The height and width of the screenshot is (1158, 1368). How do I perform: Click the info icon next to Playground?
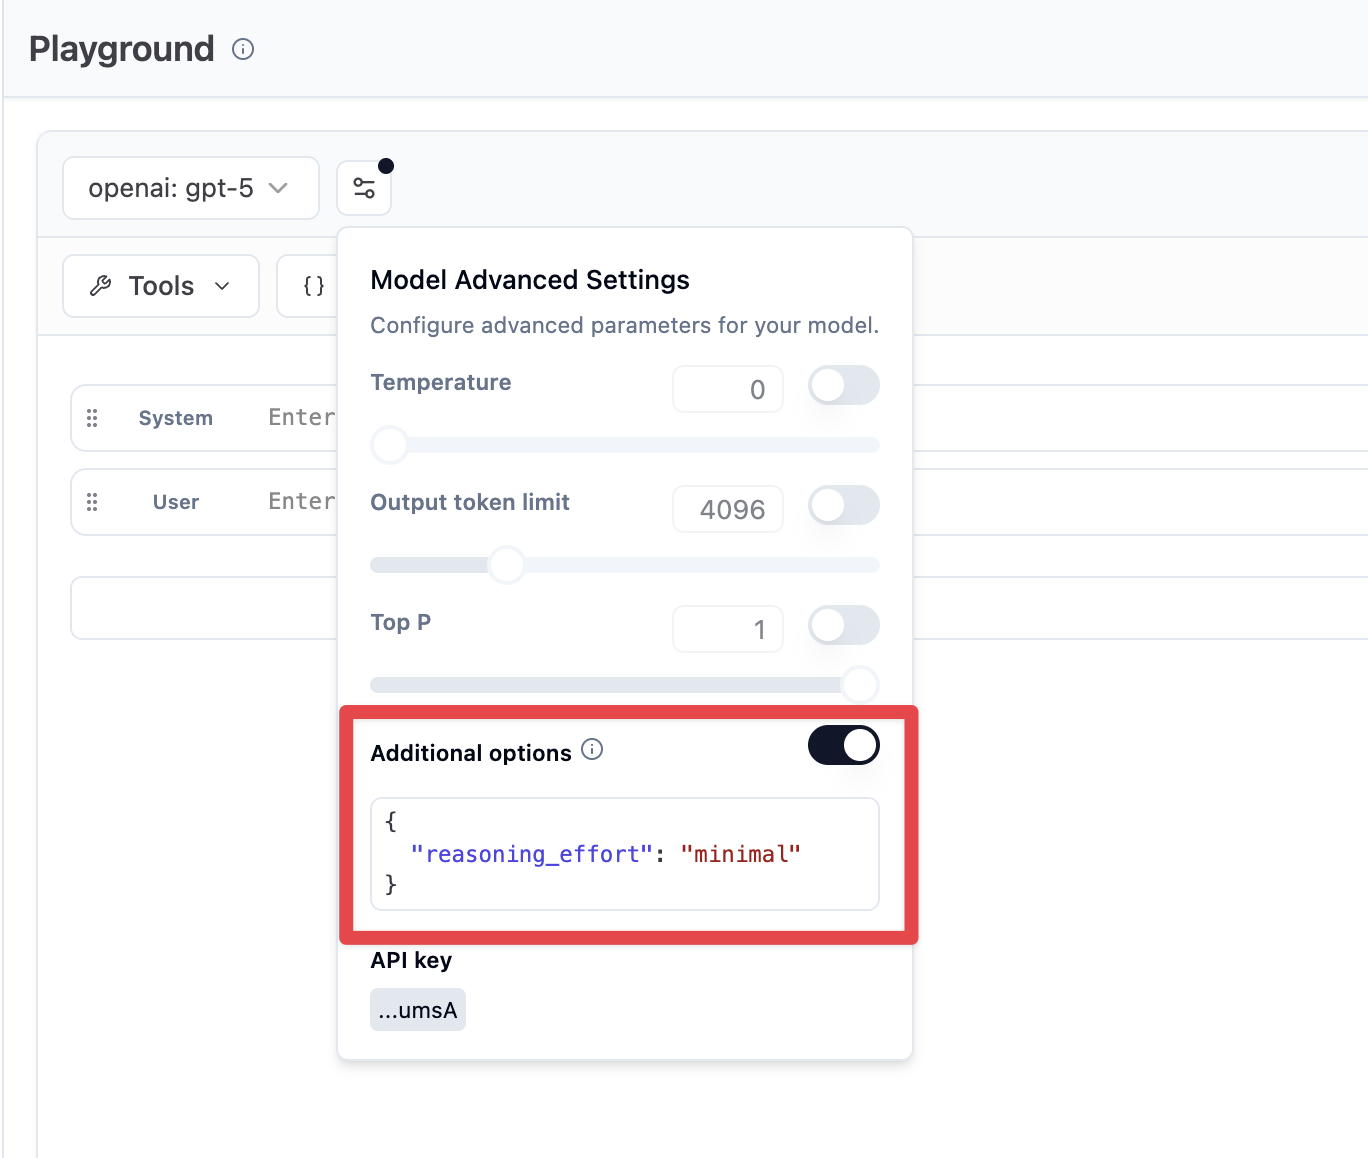tap(243, 49)
